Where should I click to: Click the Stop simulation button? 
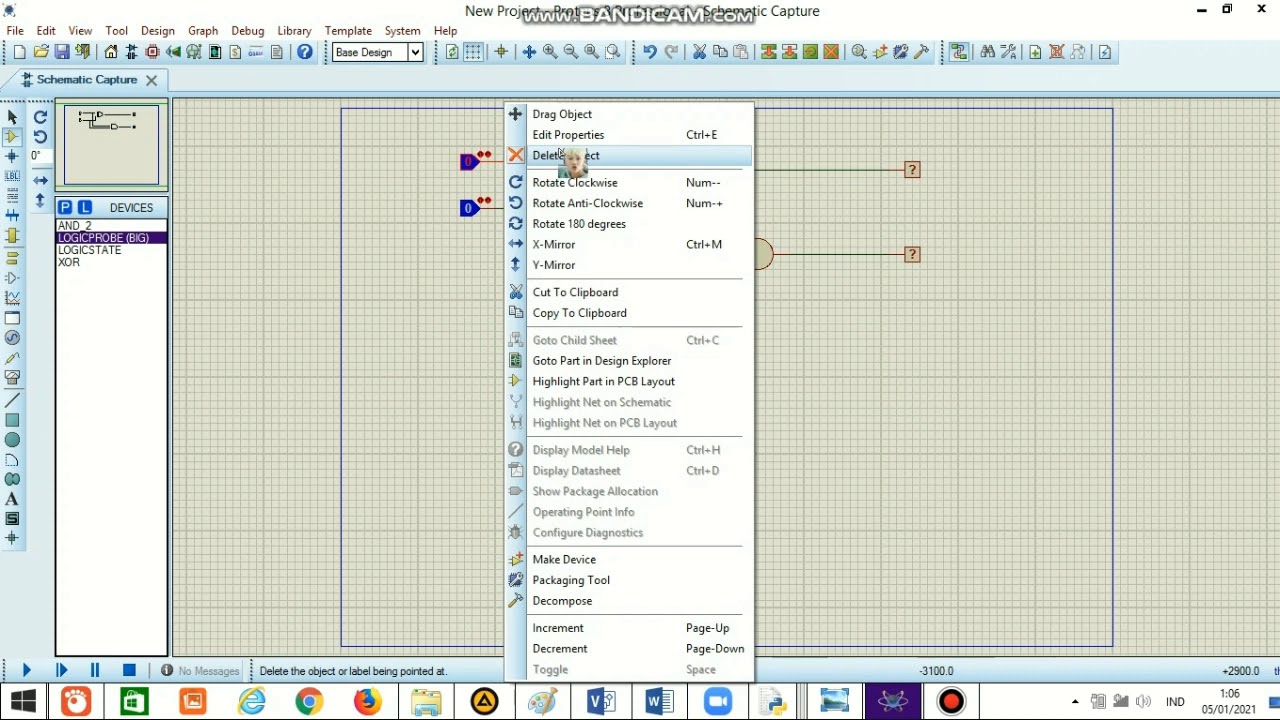coord(129,670)
